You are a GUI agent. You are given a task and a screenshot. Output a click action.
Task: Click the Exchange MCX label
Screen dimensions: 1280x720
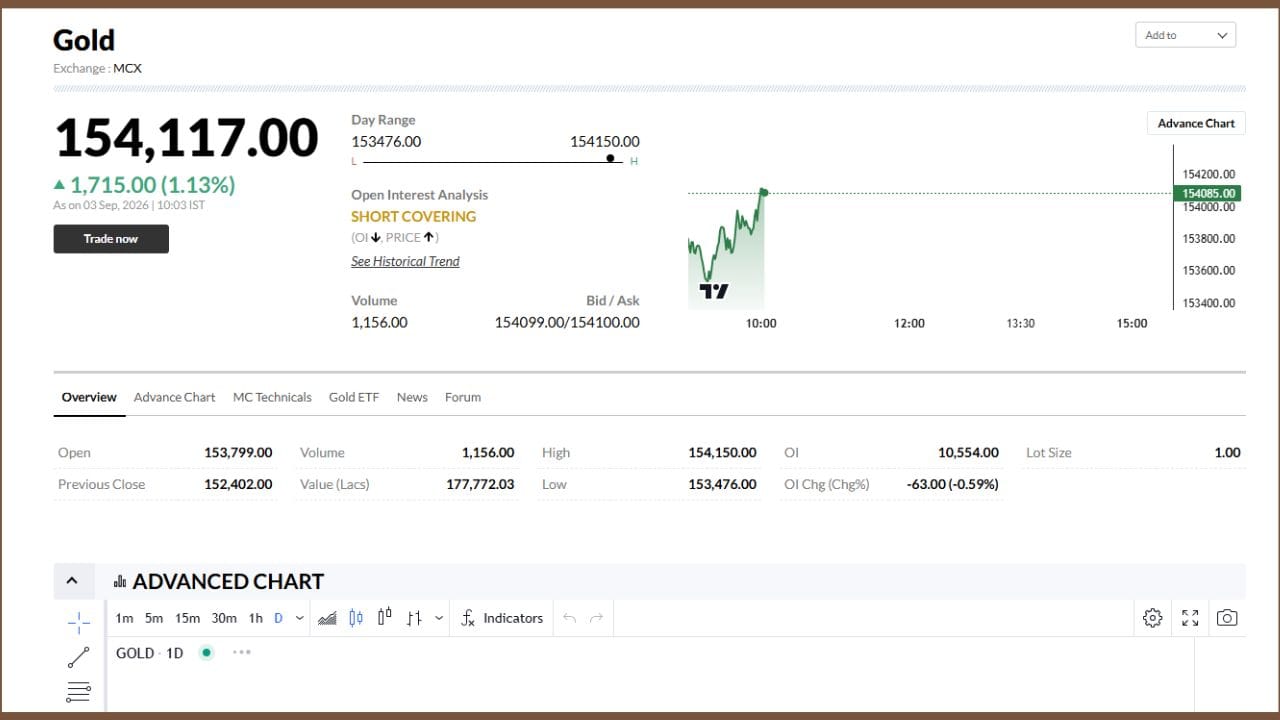pyautogui.click(x=97, y=69)
